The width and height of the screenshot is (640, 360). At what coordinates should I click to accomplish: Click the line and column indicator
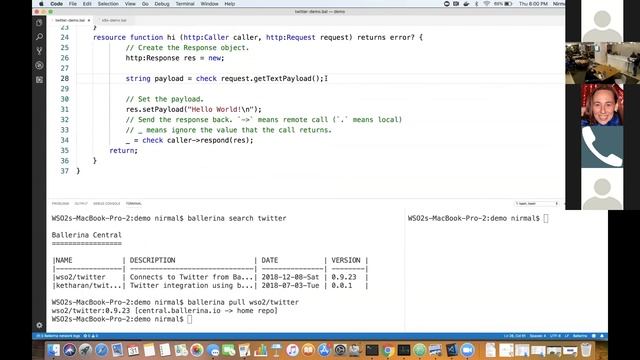pos(515,336)
